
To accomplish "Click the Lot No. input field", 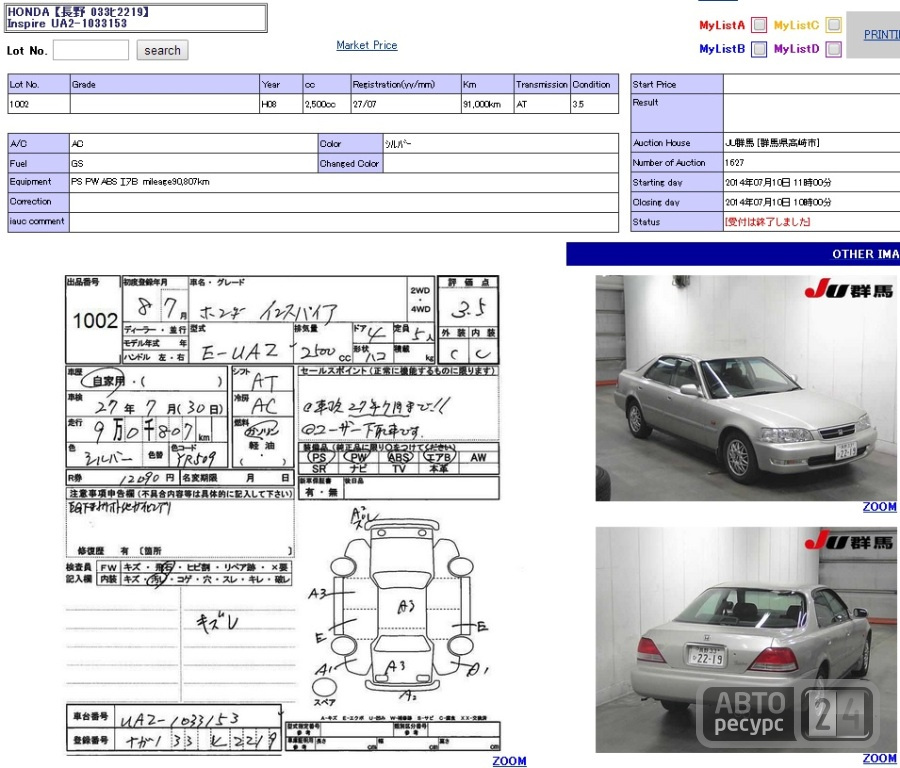I will [x=91, y=50].
